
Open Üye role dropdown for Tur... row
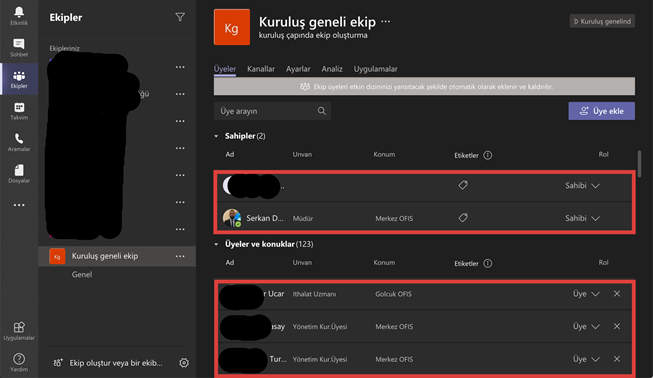pos(586,359)
